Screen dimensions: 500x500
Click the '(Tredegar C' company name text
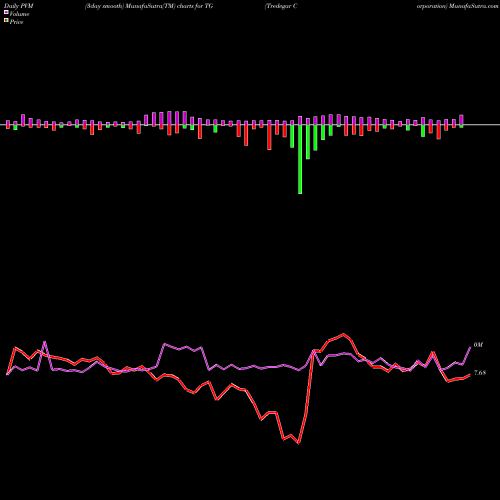[x=281, y=6]
